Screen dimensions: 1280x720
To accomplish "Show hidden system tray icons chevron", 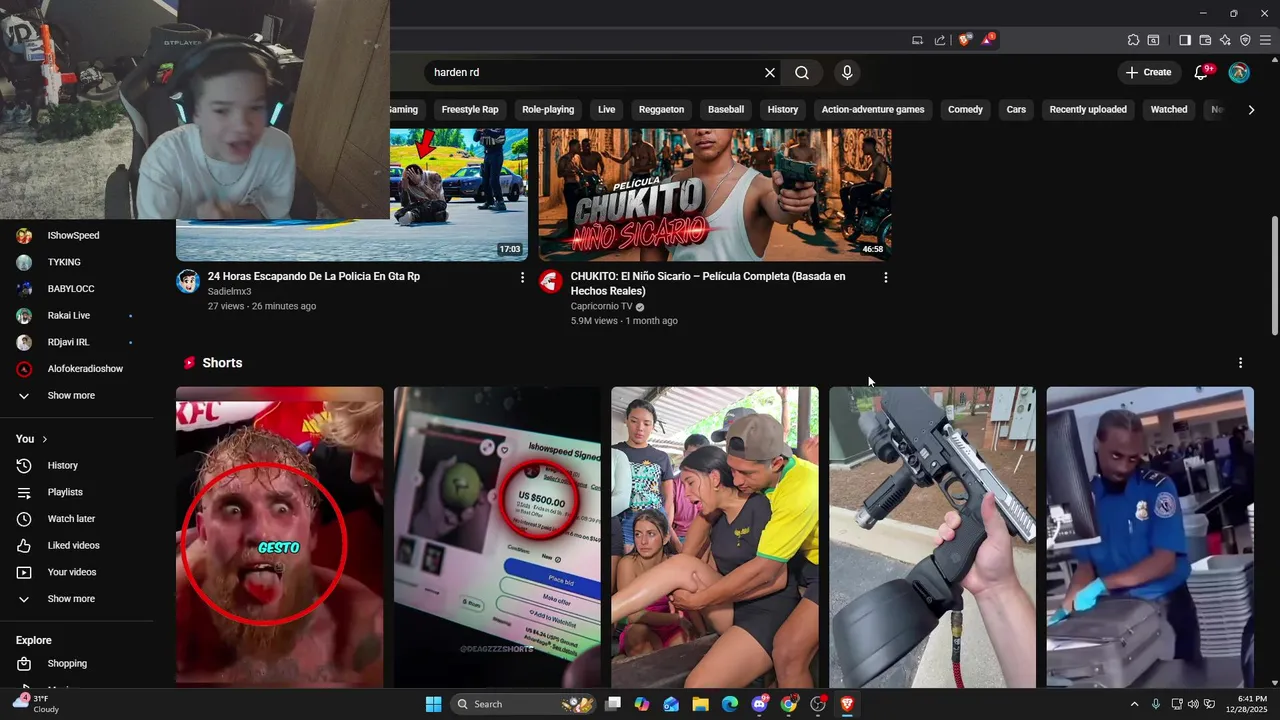I will click(x=1134, y=704).
